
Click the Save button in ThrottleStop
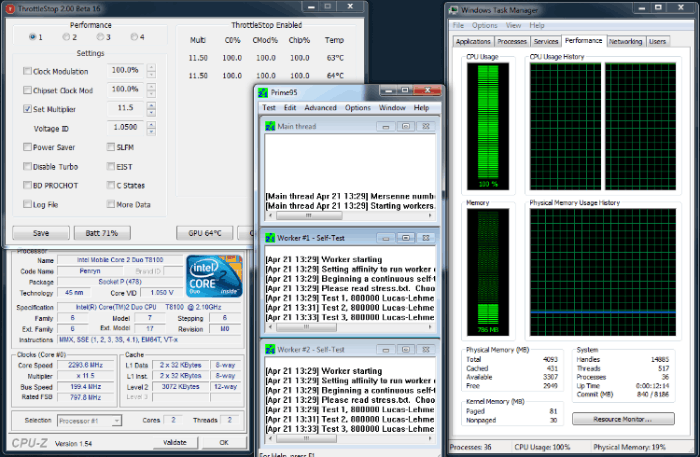click(41, 233)
